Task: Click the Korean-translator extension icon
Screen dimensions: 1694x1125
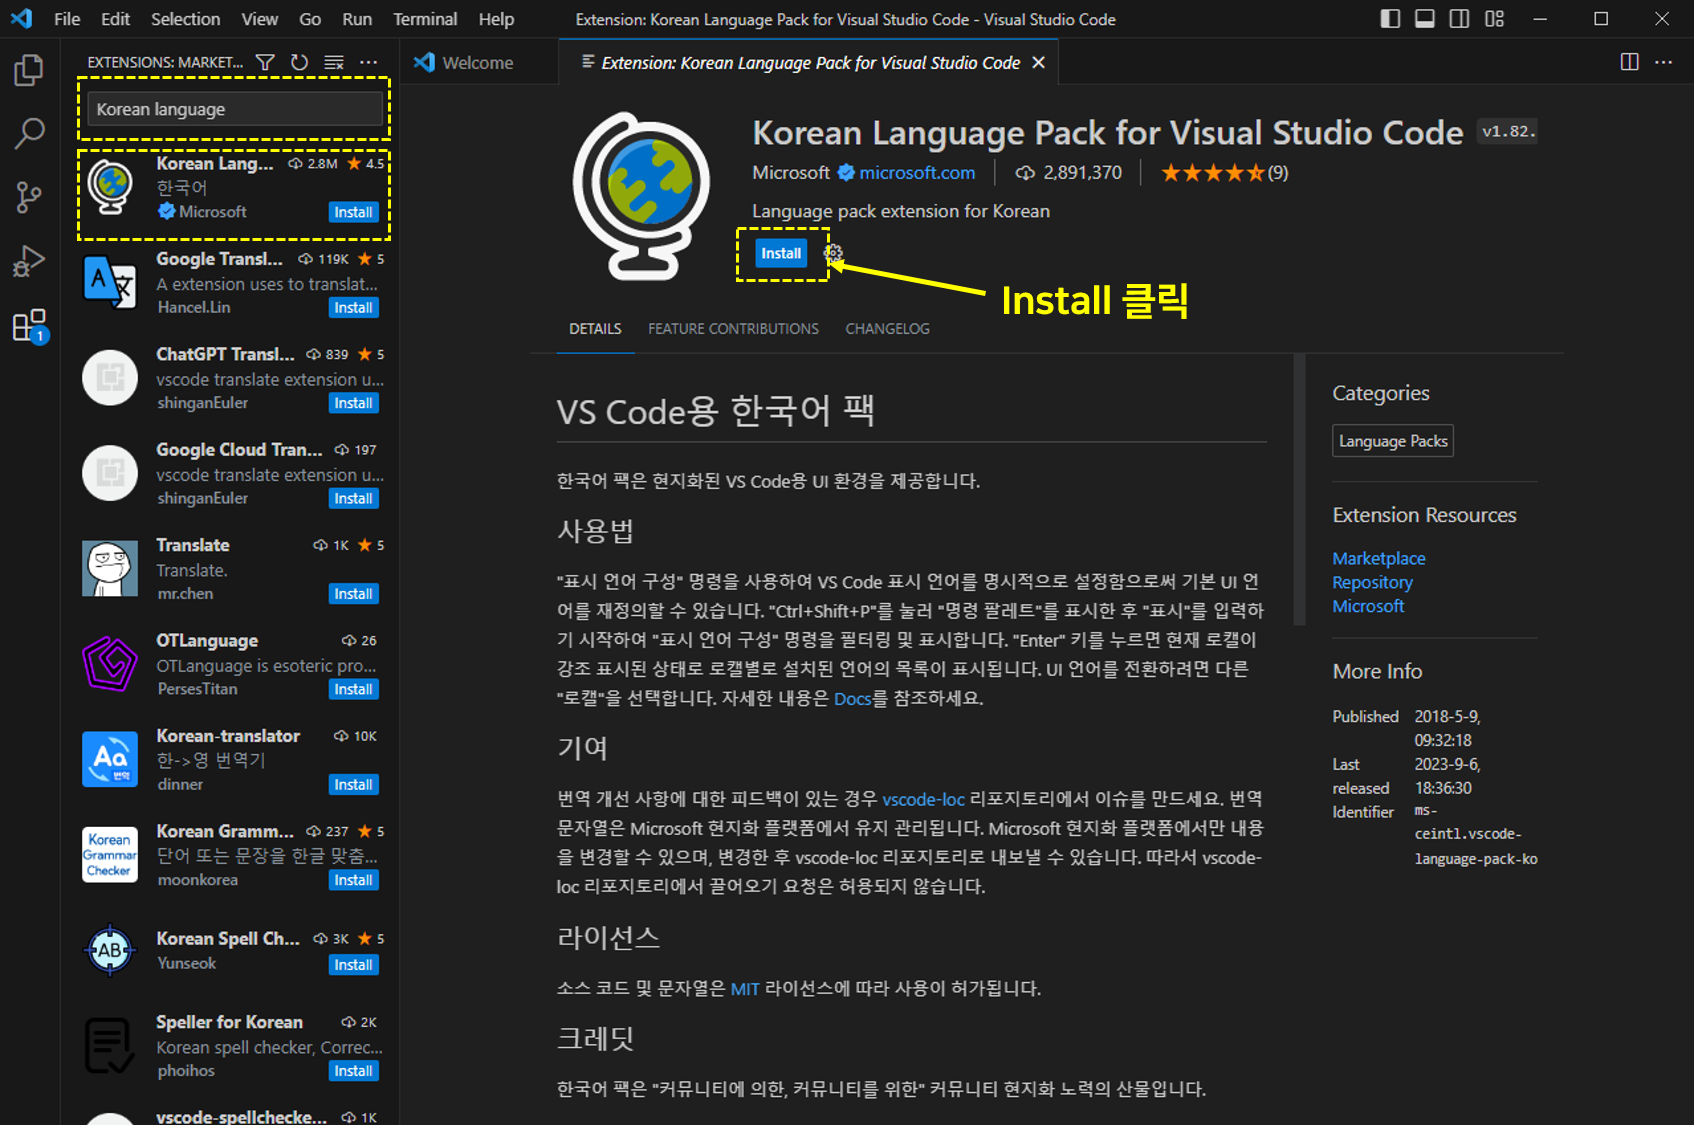Action: (110, 760)
